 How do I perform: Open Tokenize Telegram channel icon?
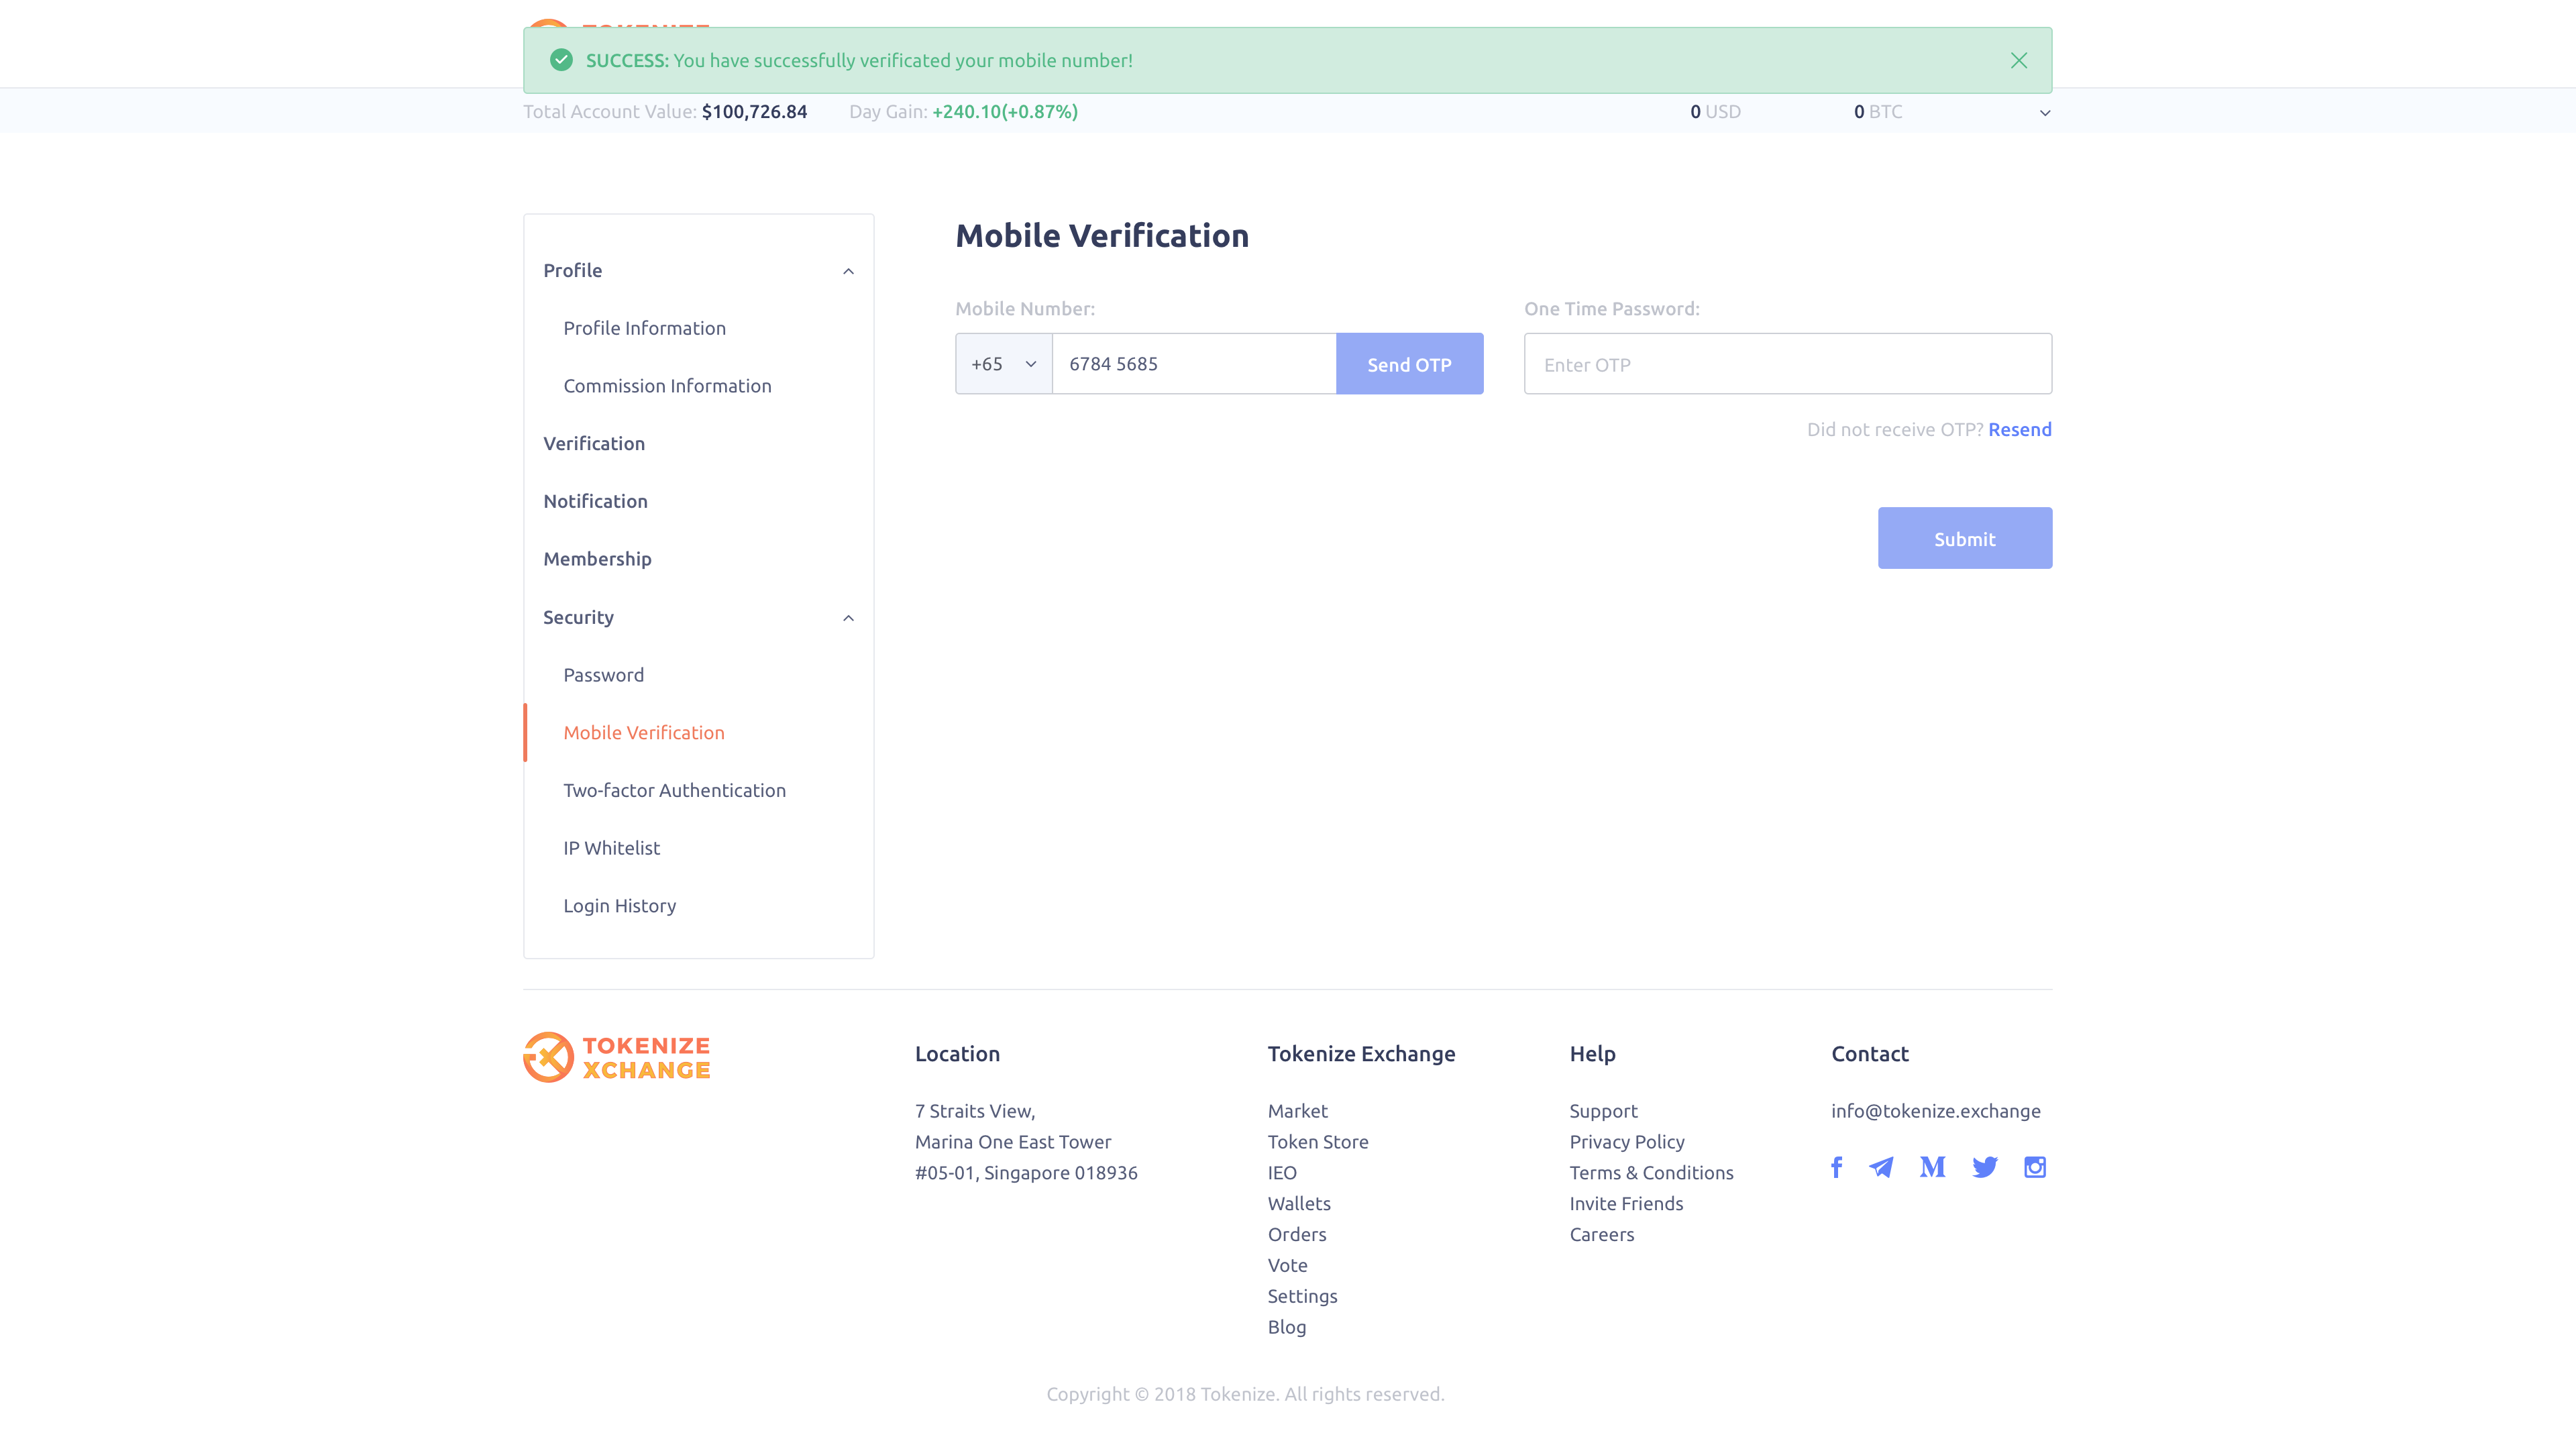[1881, 1167]
